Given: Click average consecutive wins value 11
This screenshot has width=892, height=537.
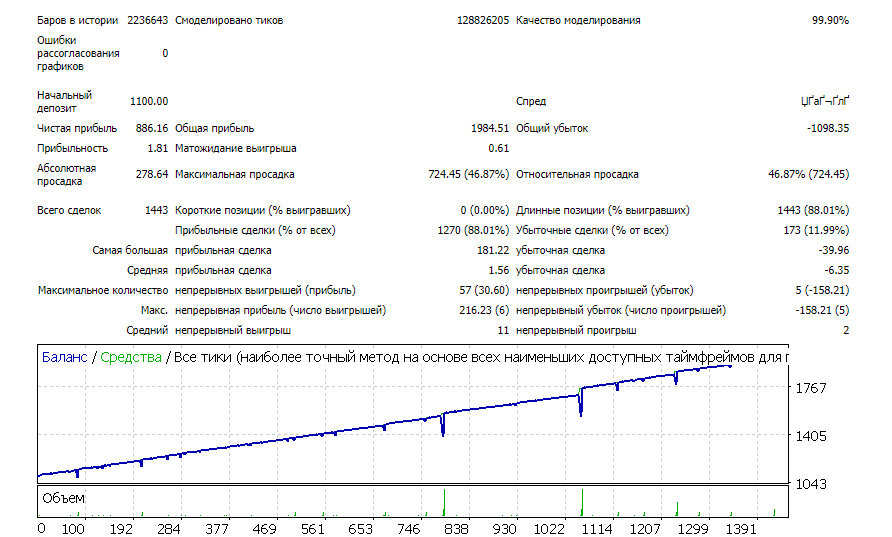Looking at the screenshot, I should coord(503,331).
